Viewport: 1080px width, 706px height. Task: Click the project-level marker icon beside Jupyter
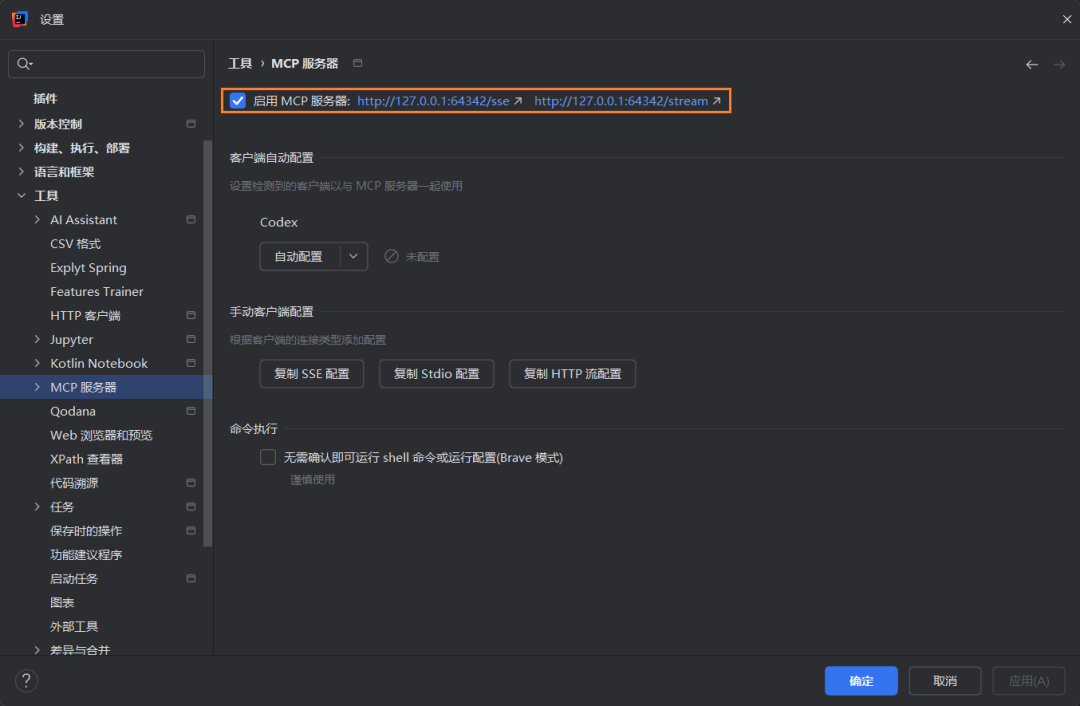coord(191,340)
